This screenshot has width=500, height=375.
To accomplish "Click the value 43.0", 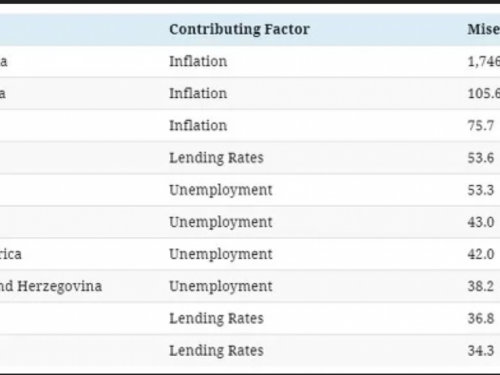I will pos(481,222).
